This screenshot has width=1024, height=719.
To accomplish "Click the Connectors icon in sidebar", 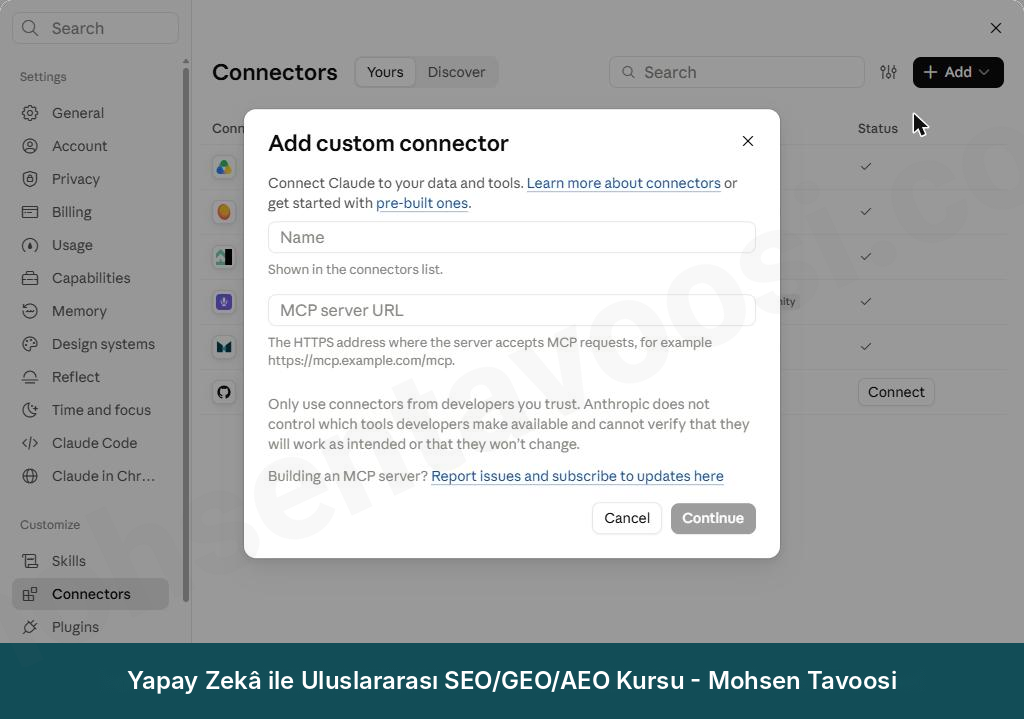I will [30, 594].
